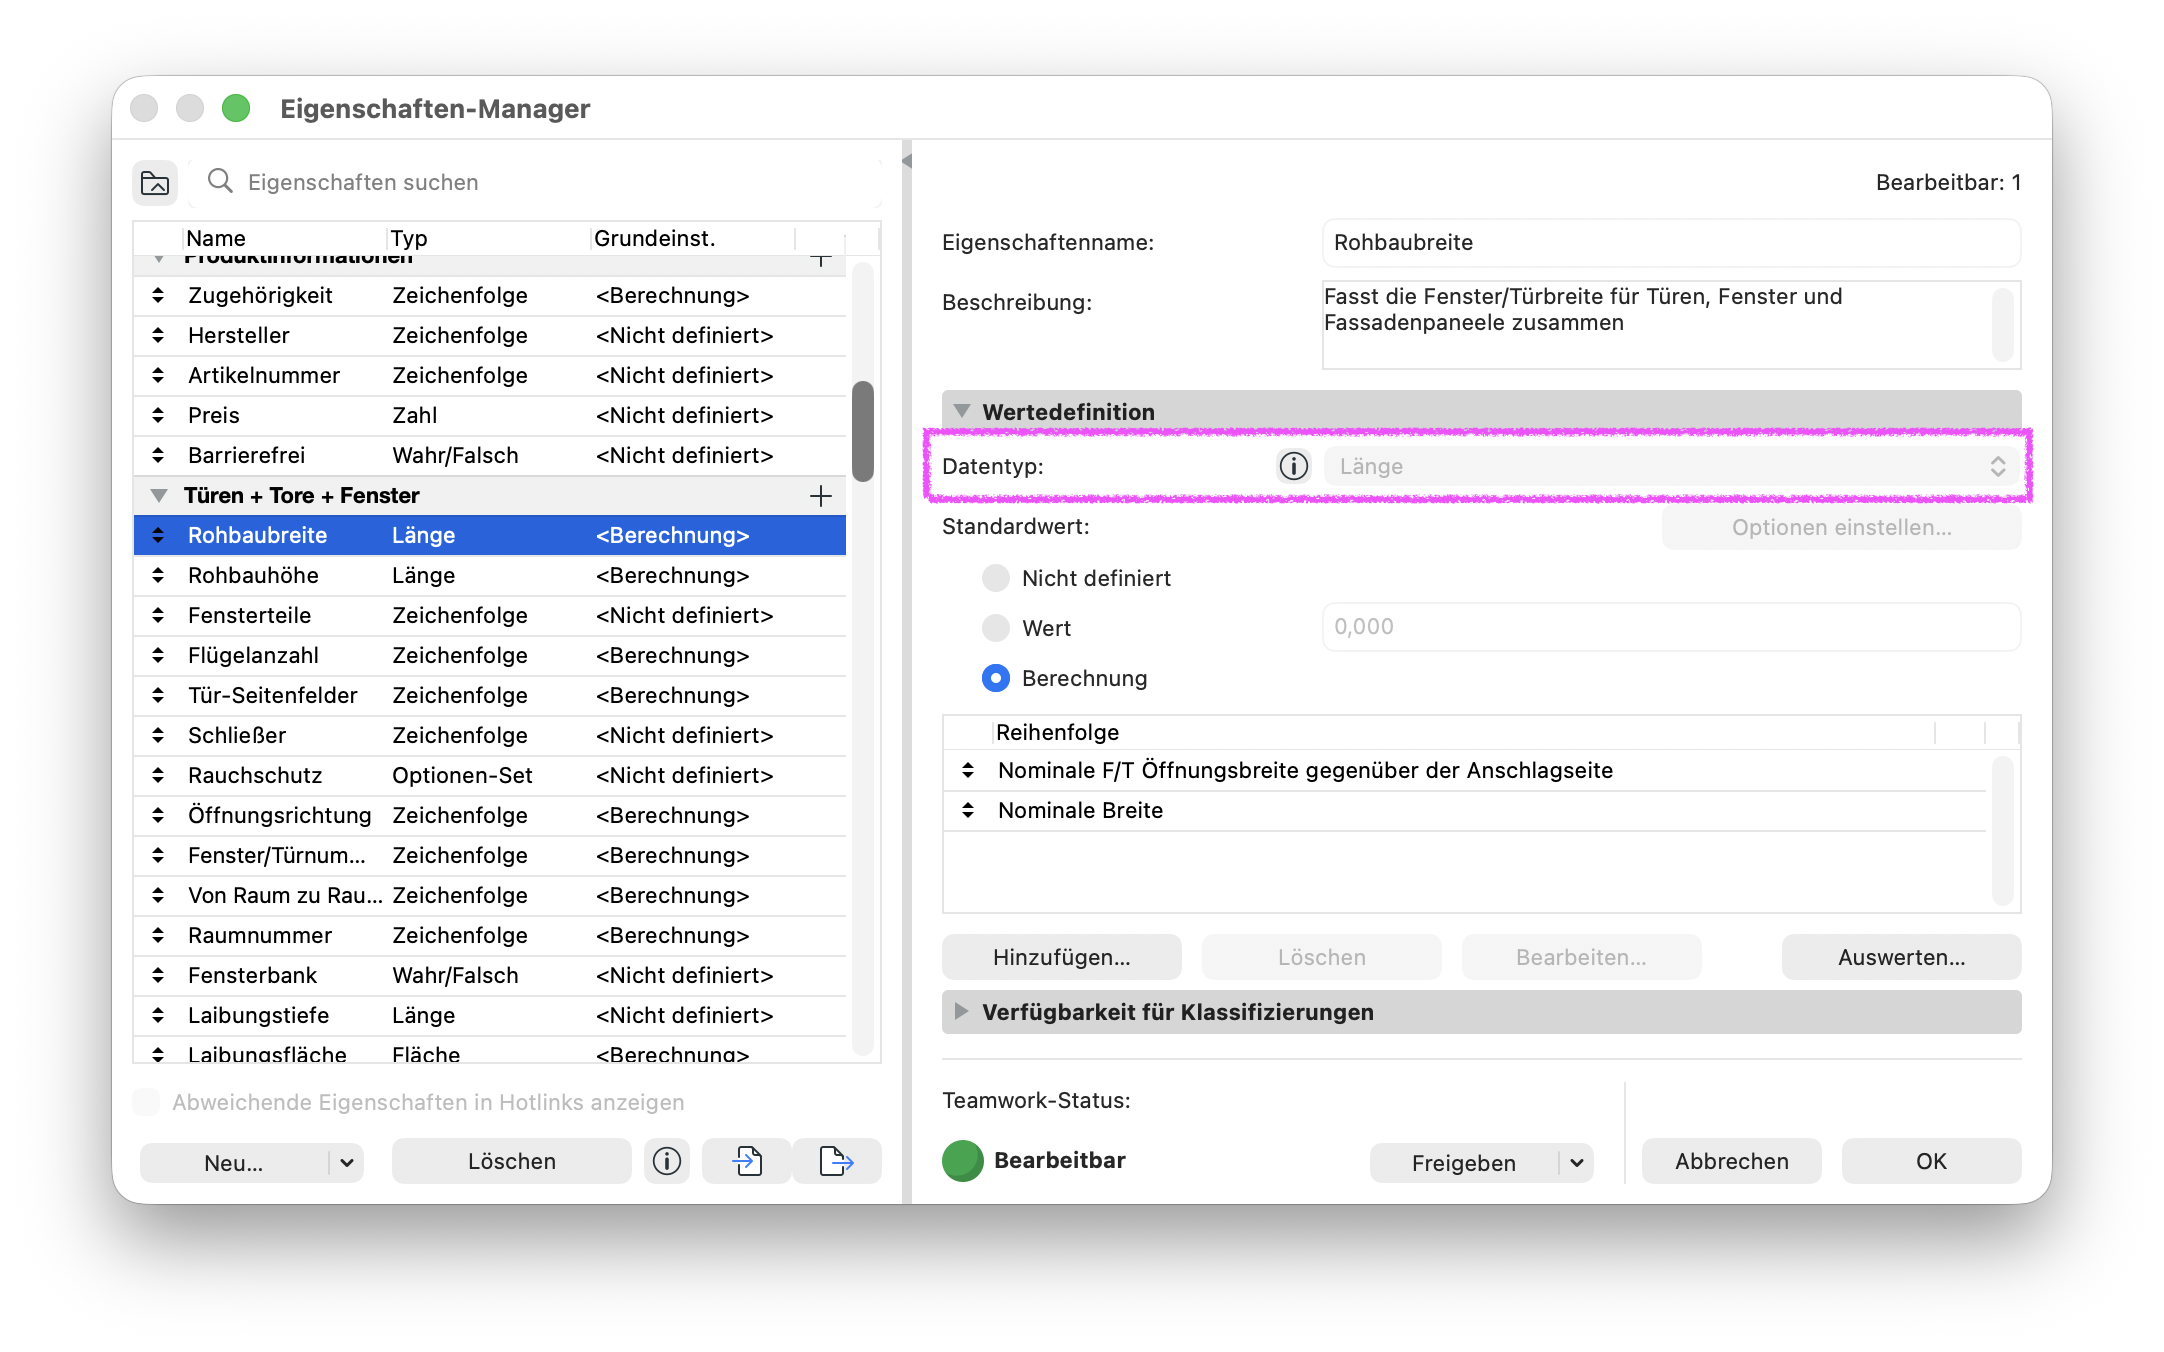
Task: Click the info icon next to Datentyp
Action: click(x=1294, y=466)
